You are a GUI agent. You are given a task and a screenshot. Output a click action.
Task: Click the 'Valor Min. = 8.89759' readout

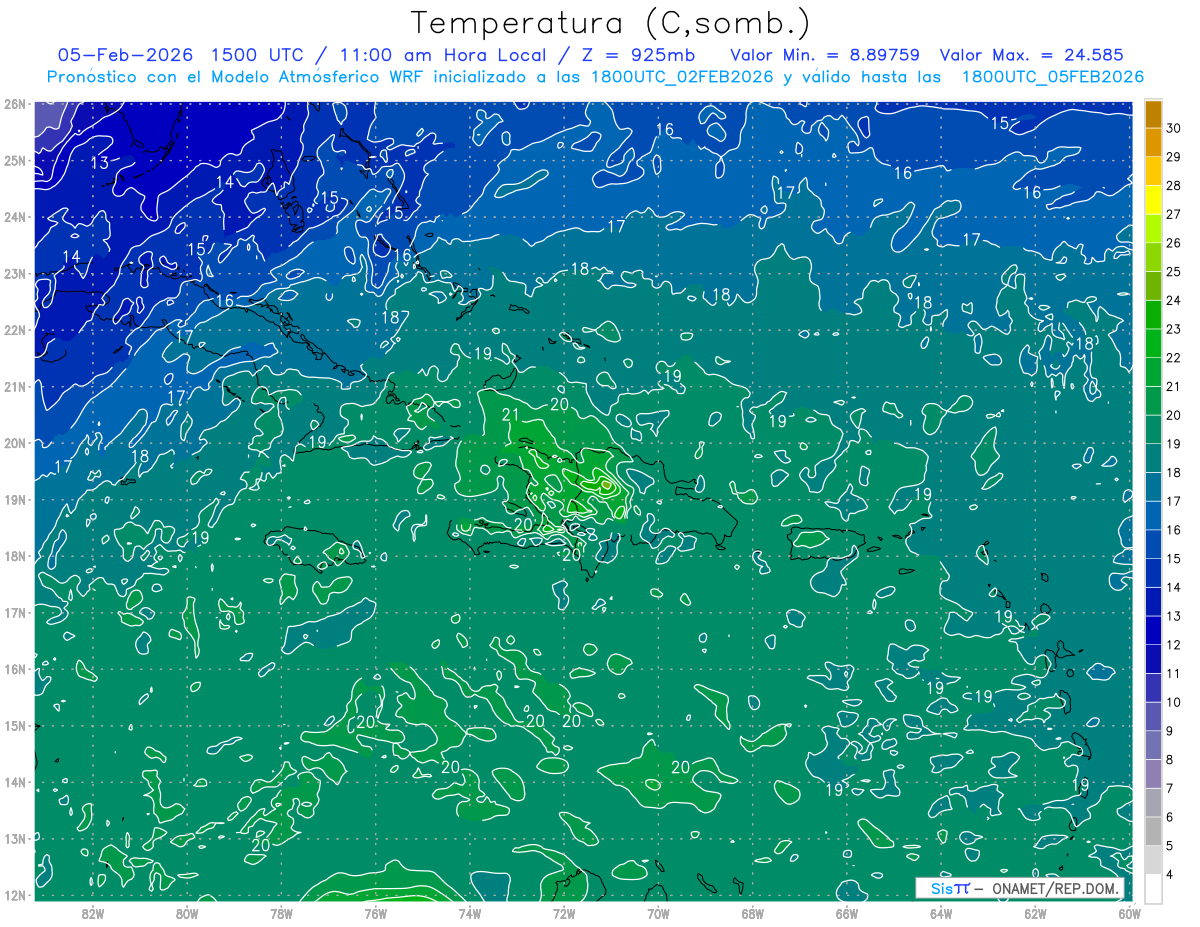[825, 55]
